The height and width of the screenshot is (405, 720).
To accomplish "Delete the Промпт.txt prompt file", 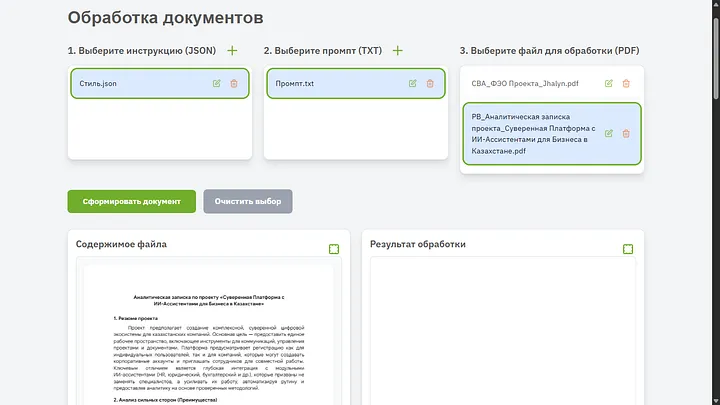I will click(x=430, y=84).
